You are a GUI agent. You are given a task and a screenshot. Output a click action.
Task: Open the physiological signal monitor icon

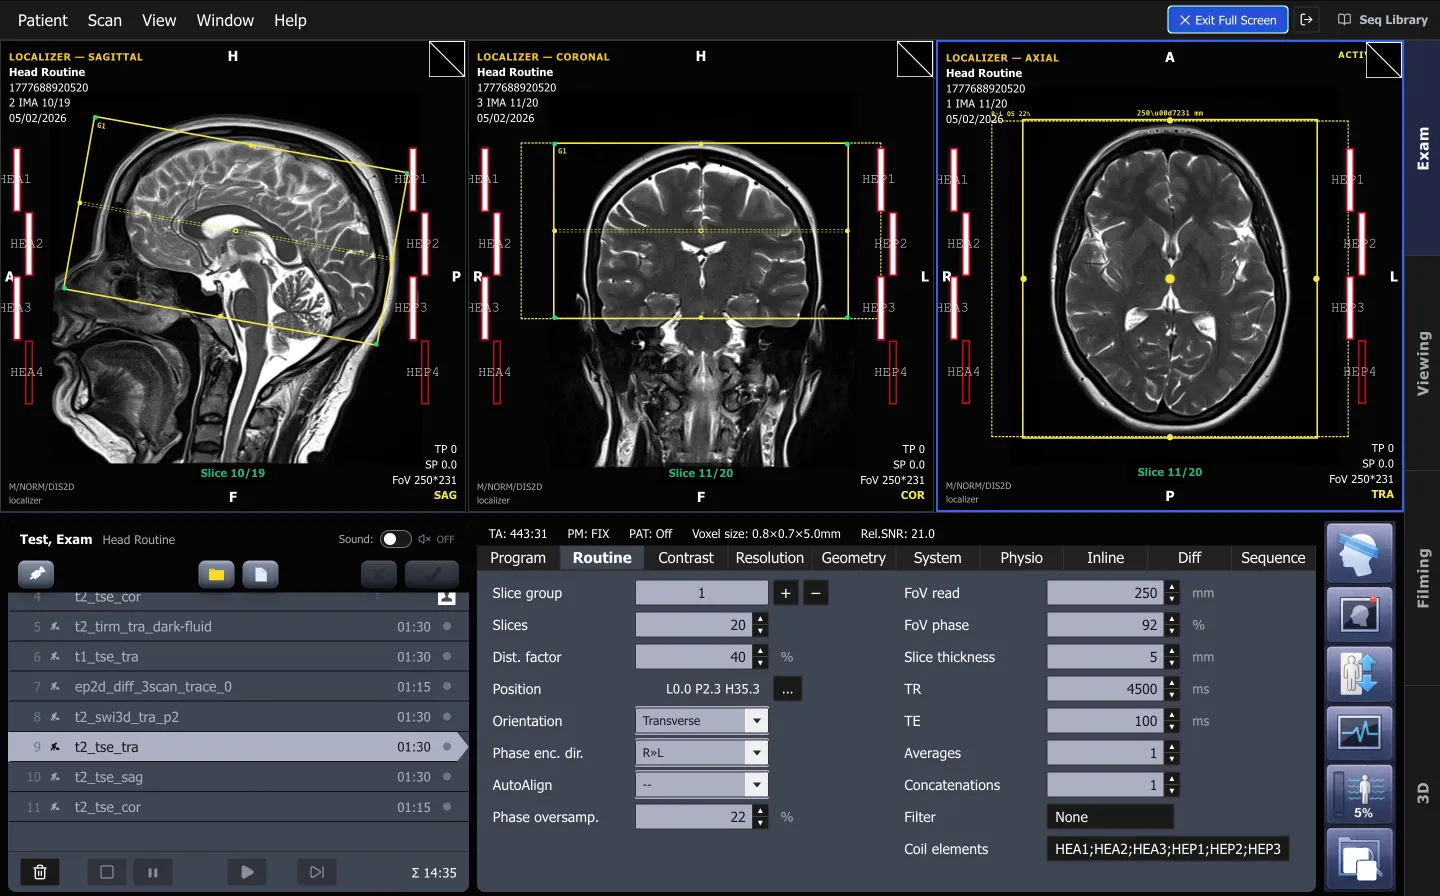pos(1359,732)
